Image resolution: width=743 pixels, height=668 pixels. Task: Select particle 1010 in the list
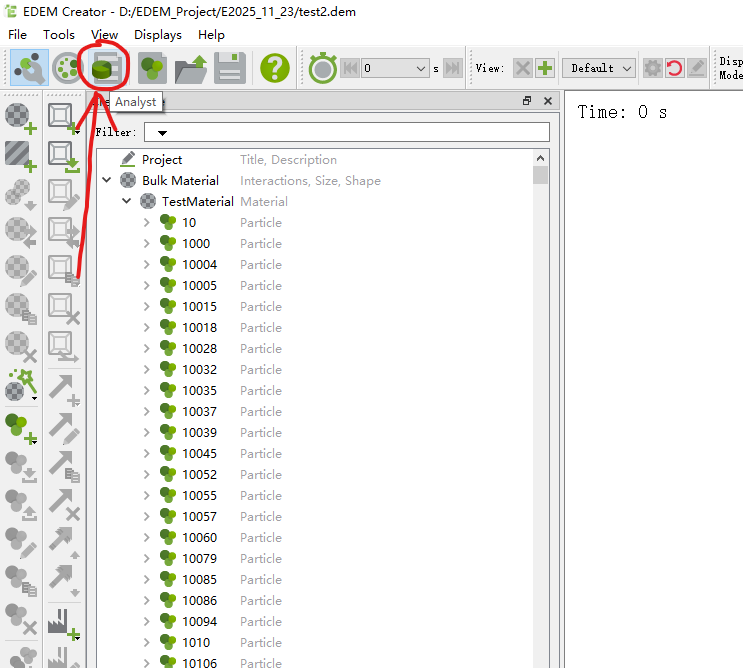pyautogui.click(x=196, y=642)
